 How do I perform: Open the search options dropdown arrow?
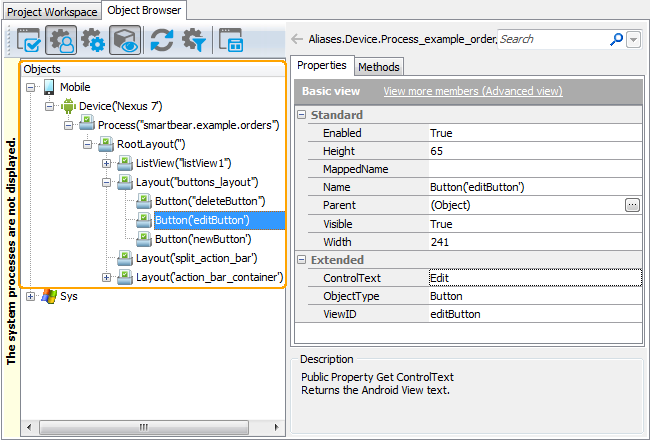click(634, 39)
